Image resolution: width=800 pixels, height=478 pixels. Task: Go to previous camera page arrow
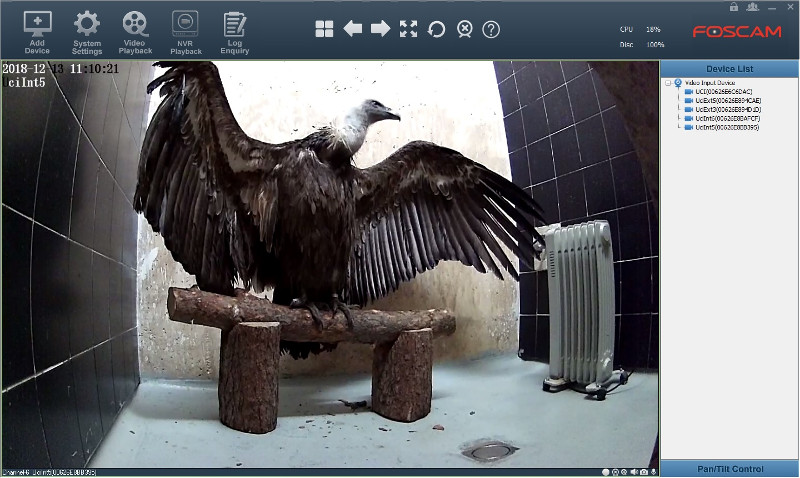353,29
